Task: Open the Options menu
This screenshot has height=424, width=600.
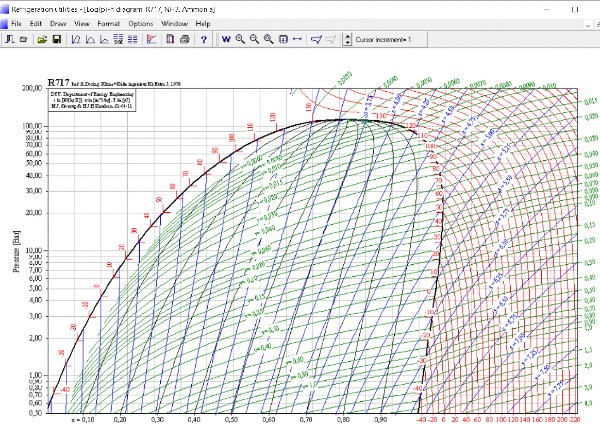Action: [141, 23]
